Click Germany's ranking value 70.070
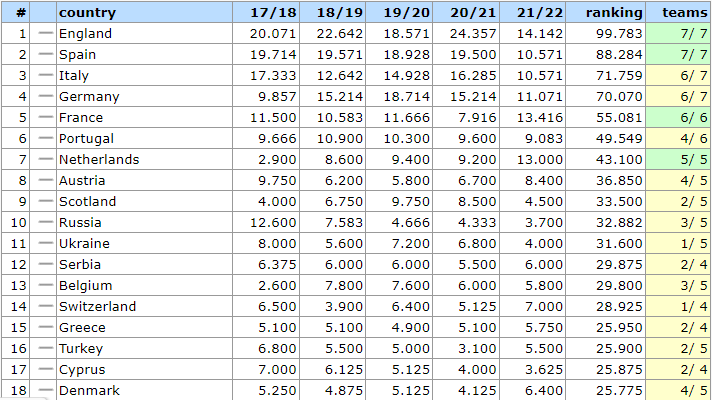 [x=619, y=96]
